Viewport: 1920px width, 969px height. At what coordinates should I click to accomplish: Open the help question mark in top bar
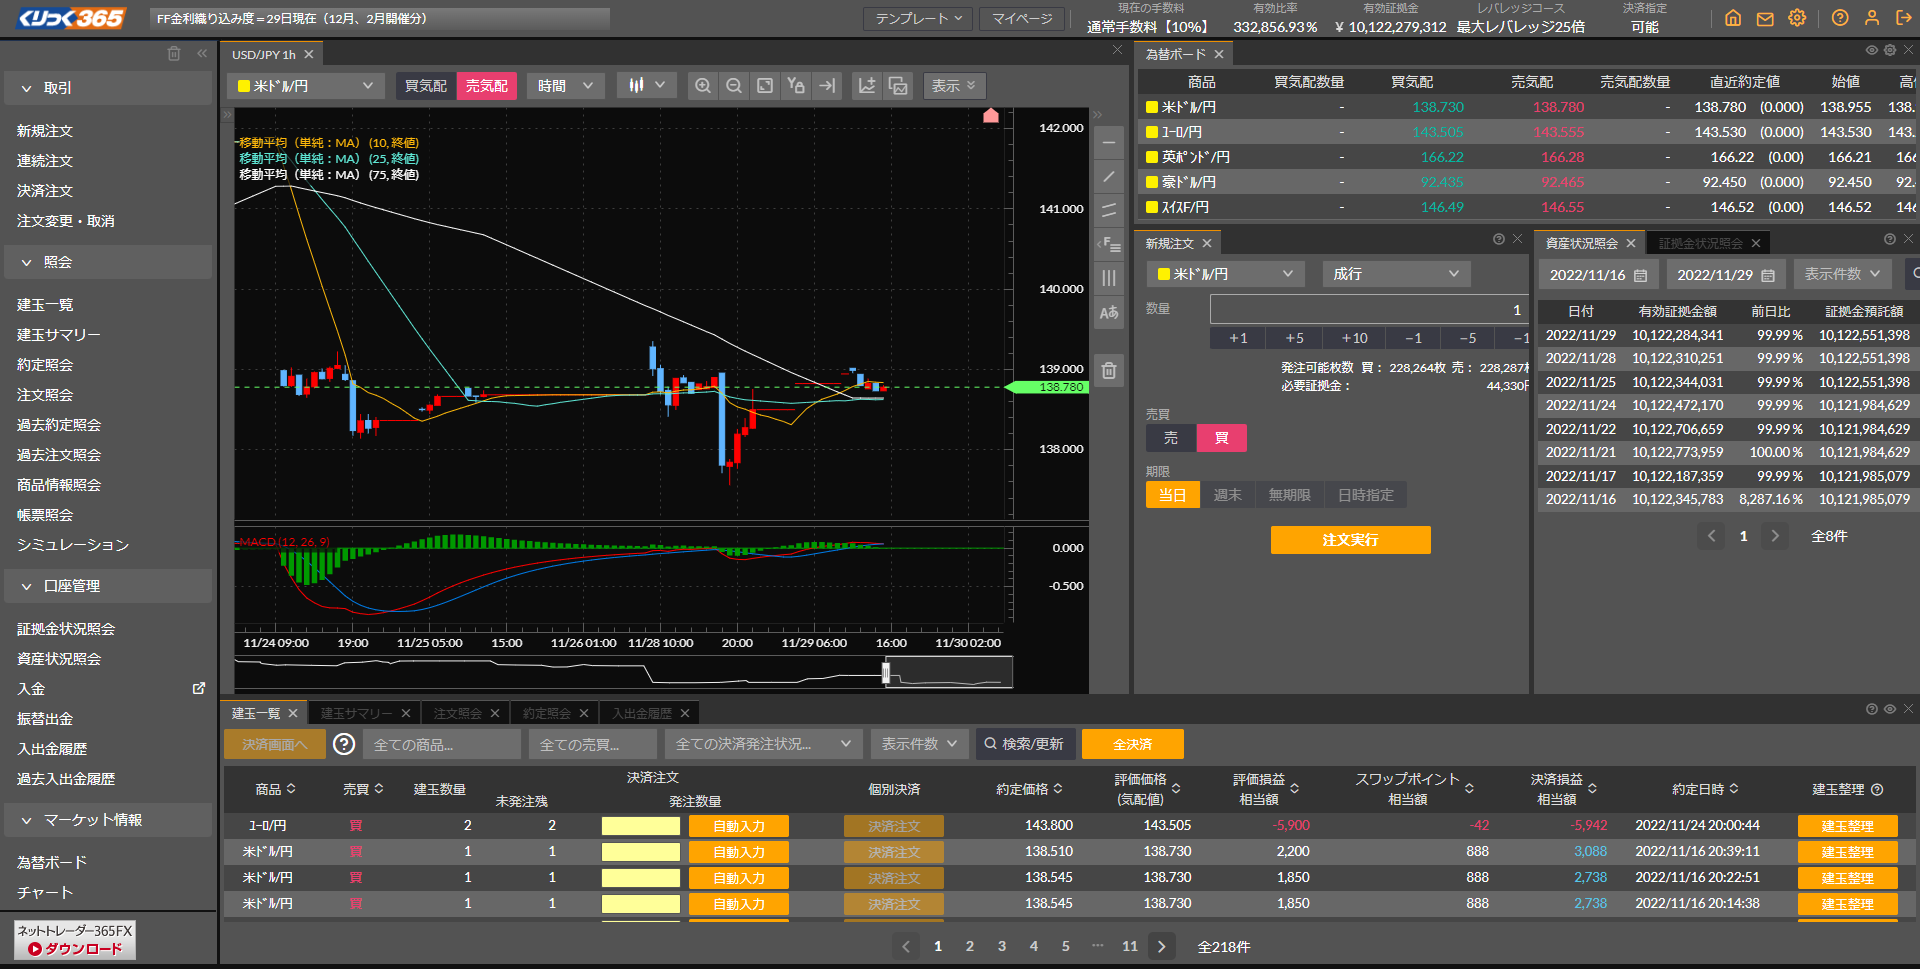click(1840, 18)
